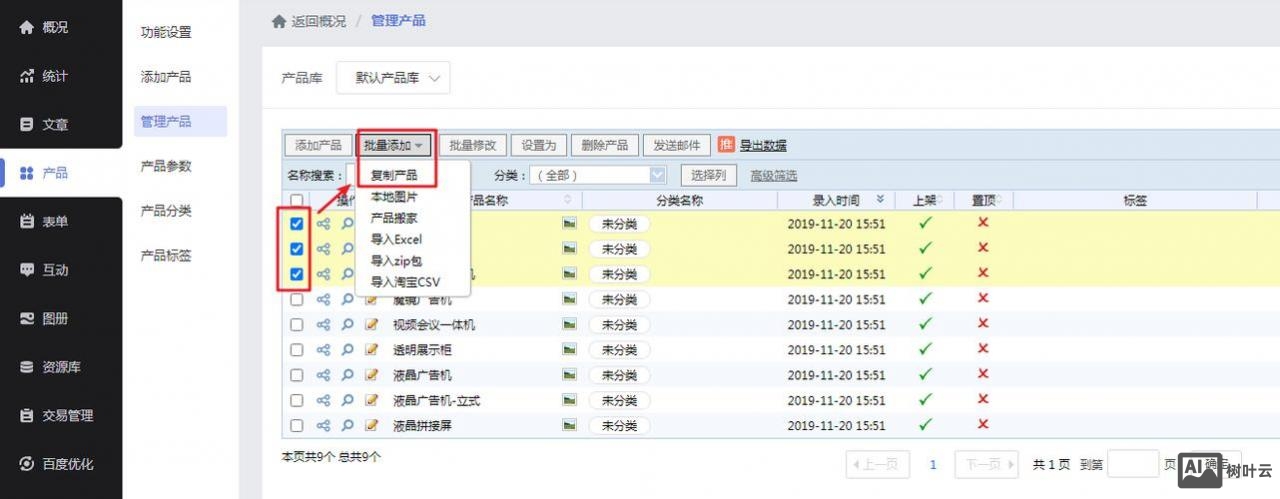Viewport: 1280px width, 499px height.
Task: Toggle 上架 green check for 视频会议一体机
Action: click(925, 323)
